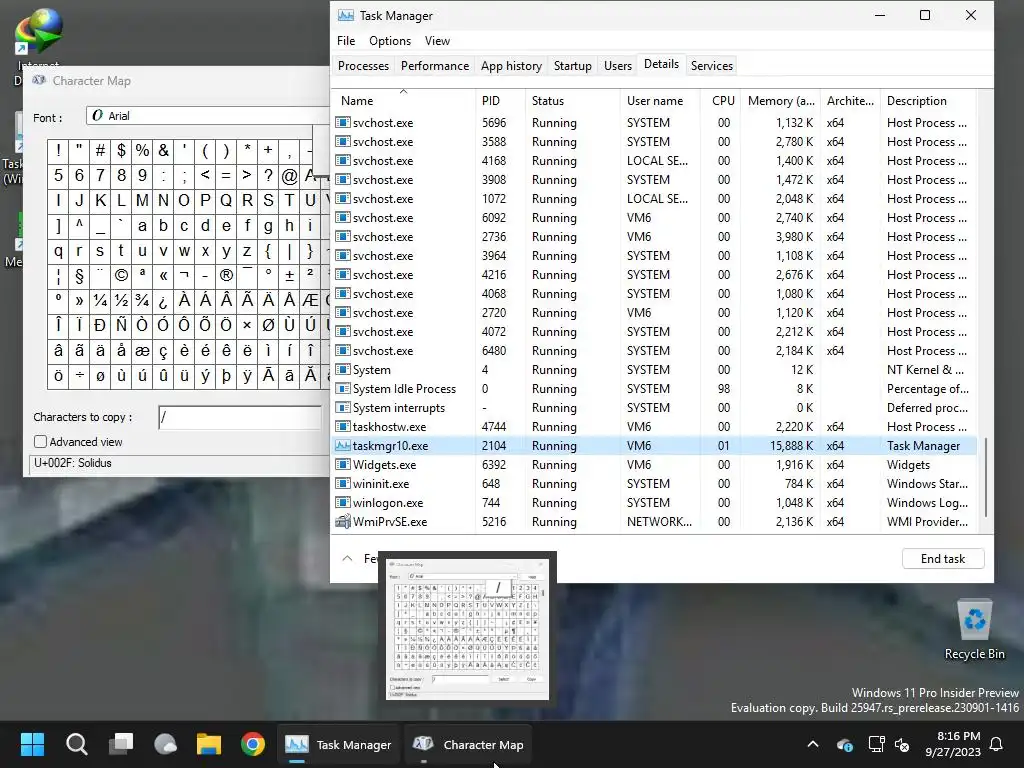The image size is (1024, 768).
Task: Switch to Character Map taskbar button
Action: pos(468,744)
